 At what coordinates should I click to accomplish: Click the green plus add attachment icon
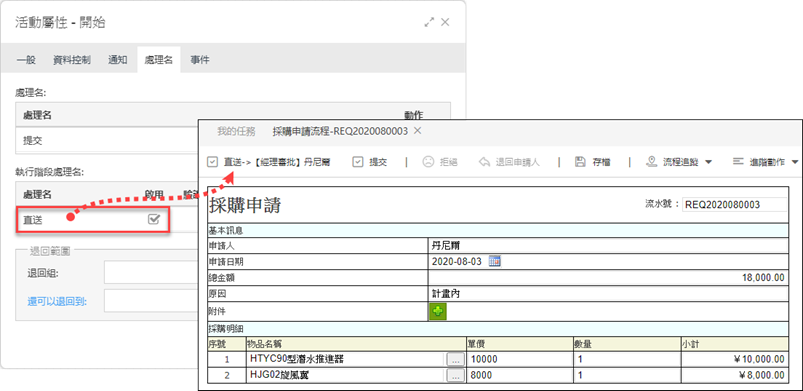pos(438,311)
